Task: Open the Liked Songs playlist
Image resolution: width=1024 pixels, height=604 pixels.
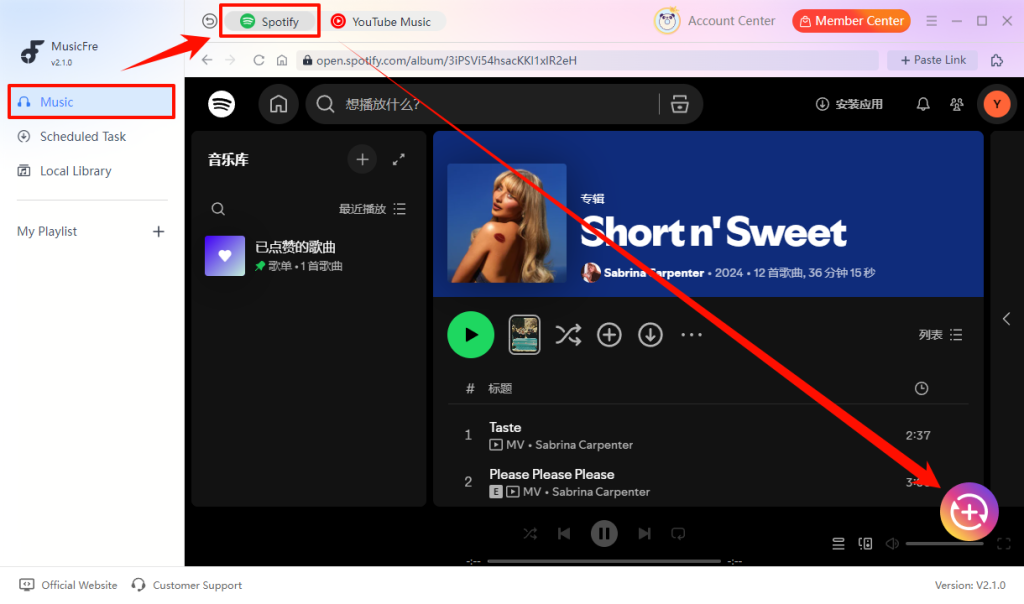Action: click(x=308, y=256)
